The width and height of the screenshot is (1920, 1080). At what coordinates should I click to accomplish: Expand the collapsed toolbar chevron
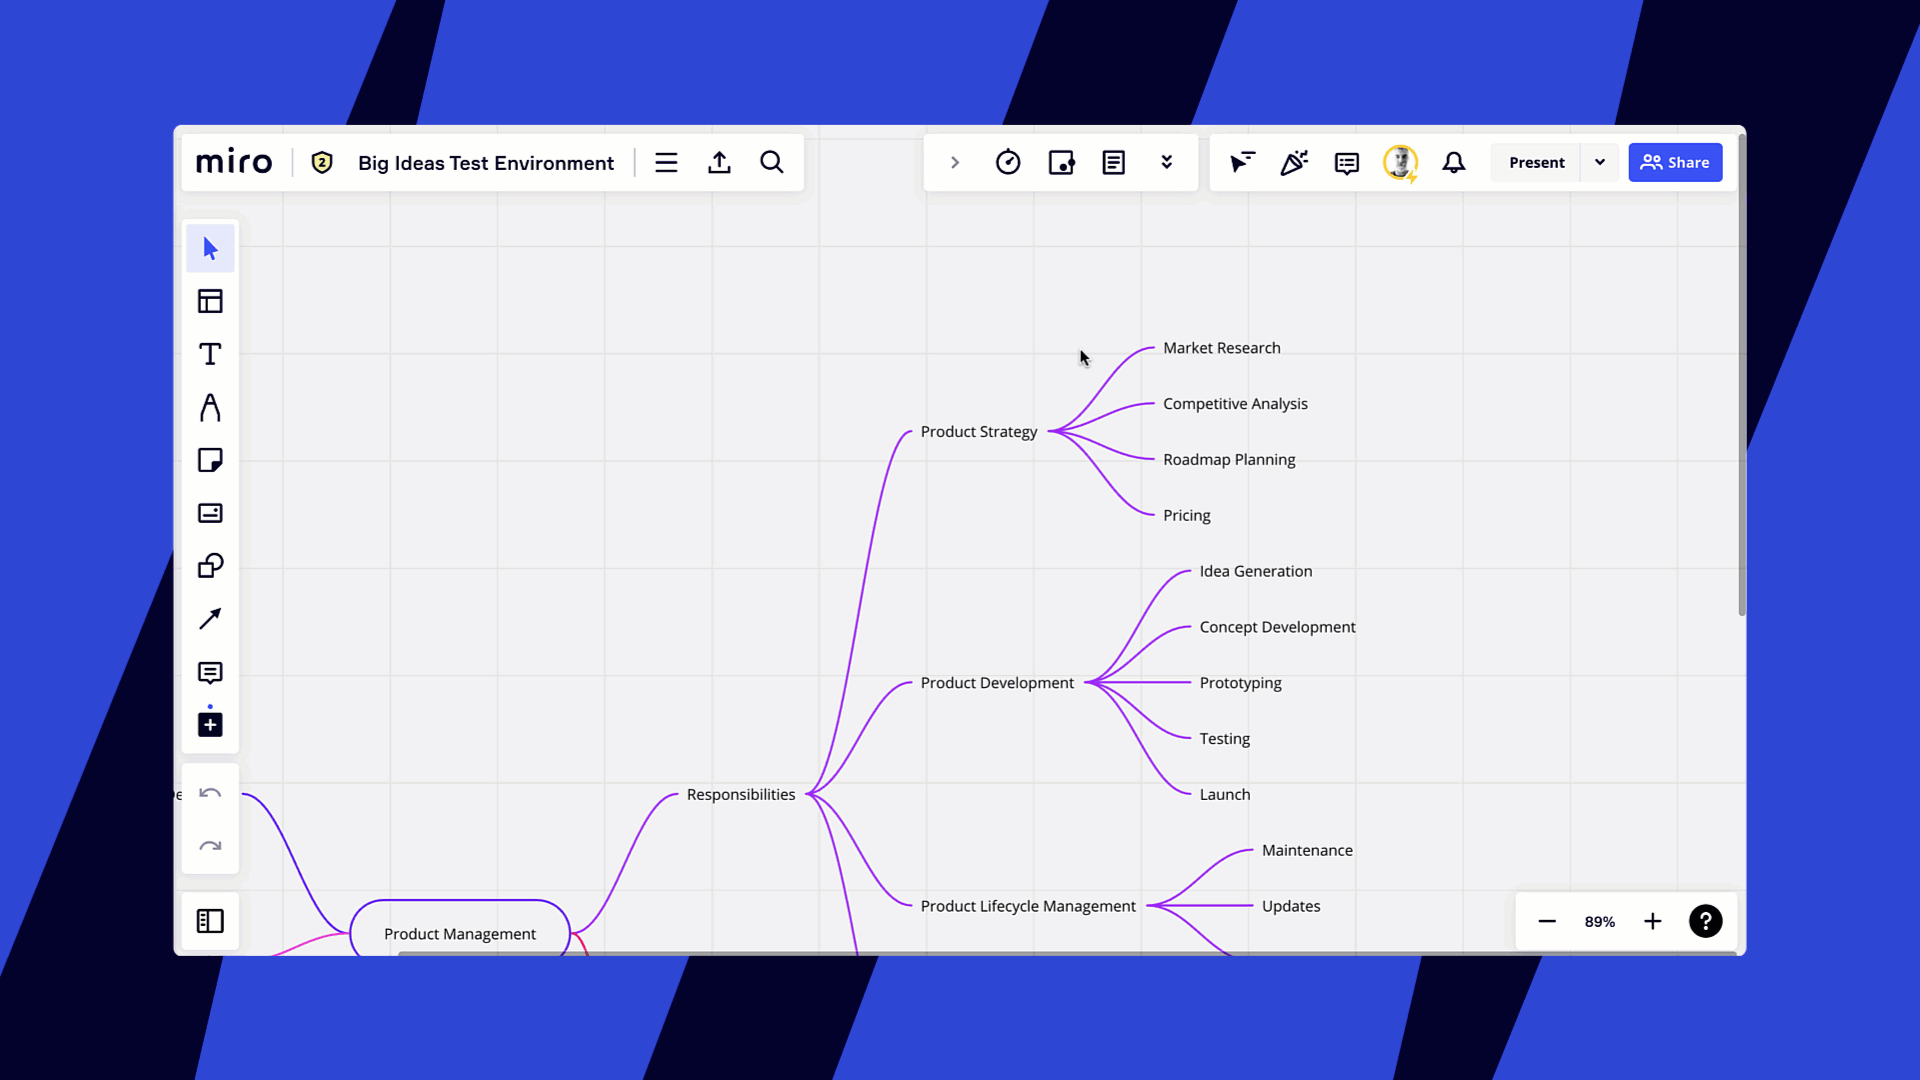[x=954, y=162]
